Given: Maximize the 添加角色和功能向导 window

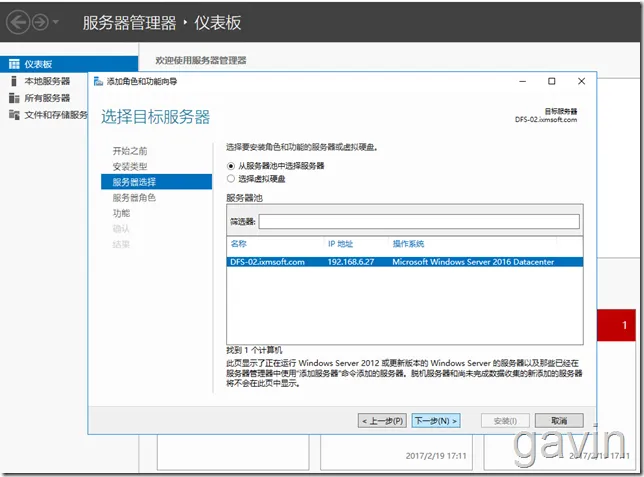Looking at the screenshot, I should [x=552, y=81].
